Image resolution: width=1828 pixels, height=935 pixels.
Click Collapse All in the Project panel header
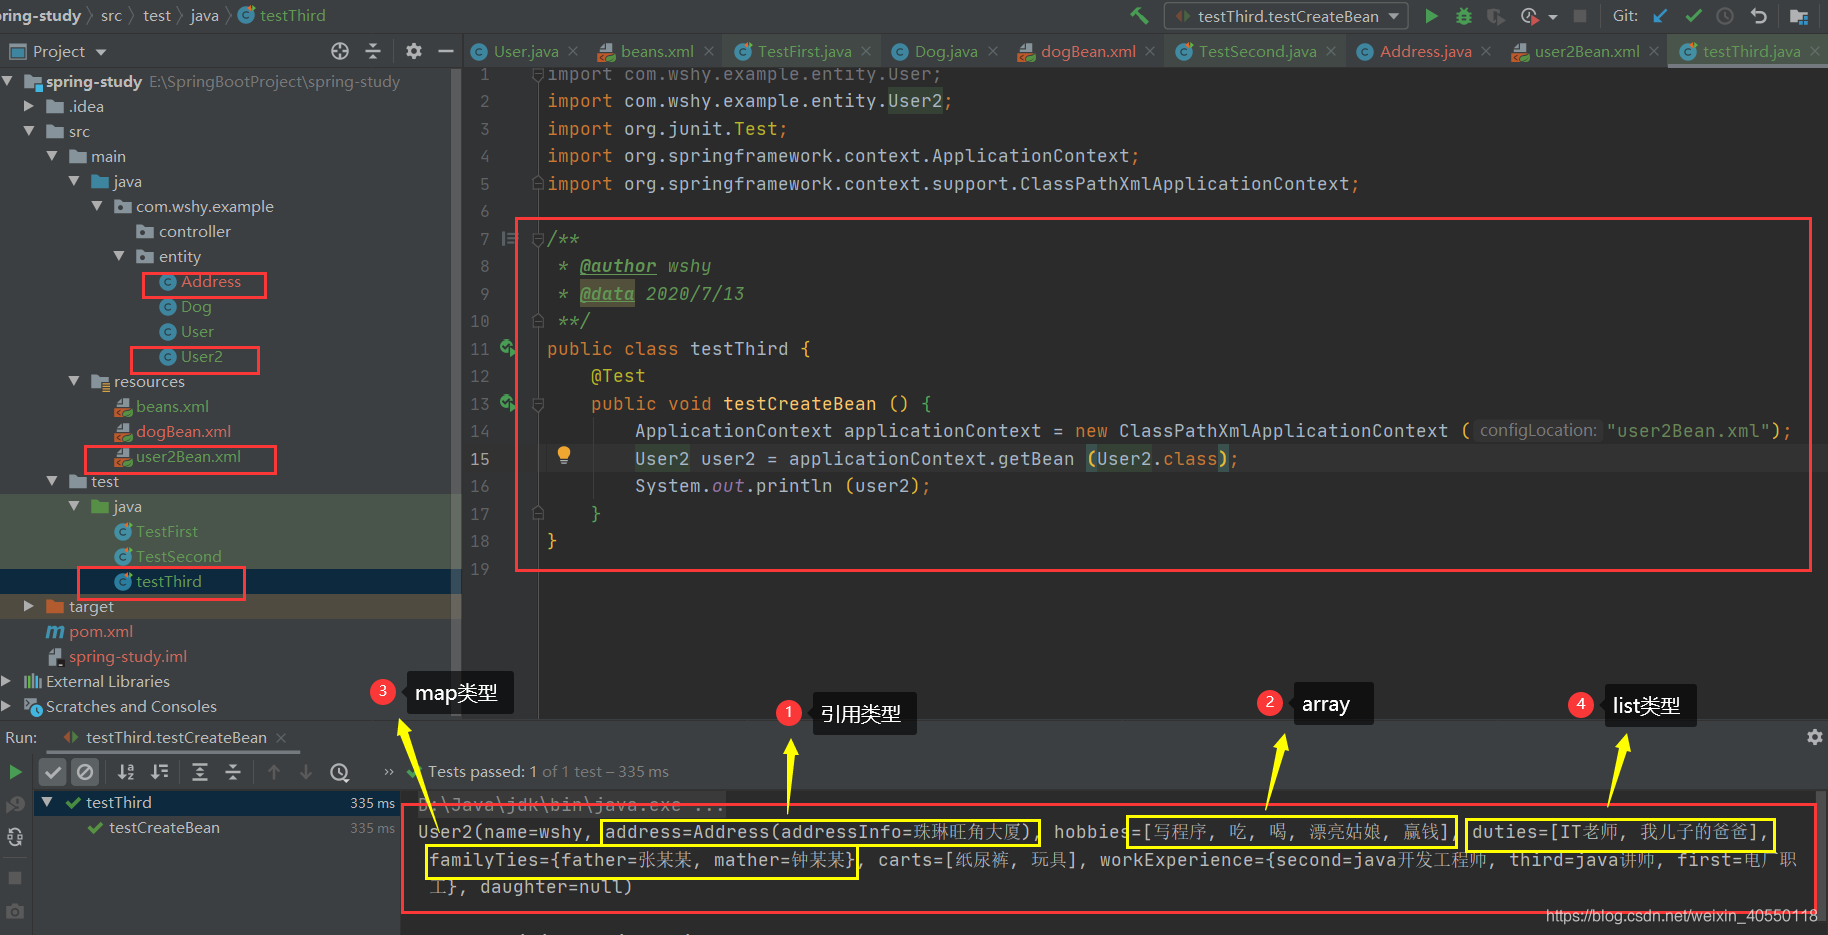373,51
